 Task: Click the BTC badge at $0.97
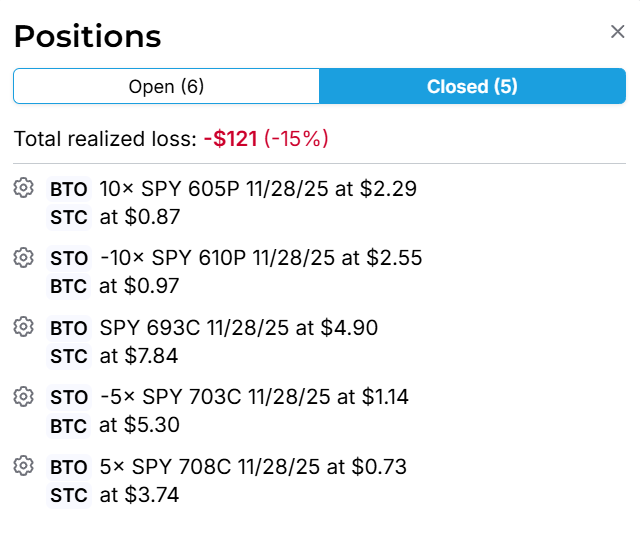point(68,286)
